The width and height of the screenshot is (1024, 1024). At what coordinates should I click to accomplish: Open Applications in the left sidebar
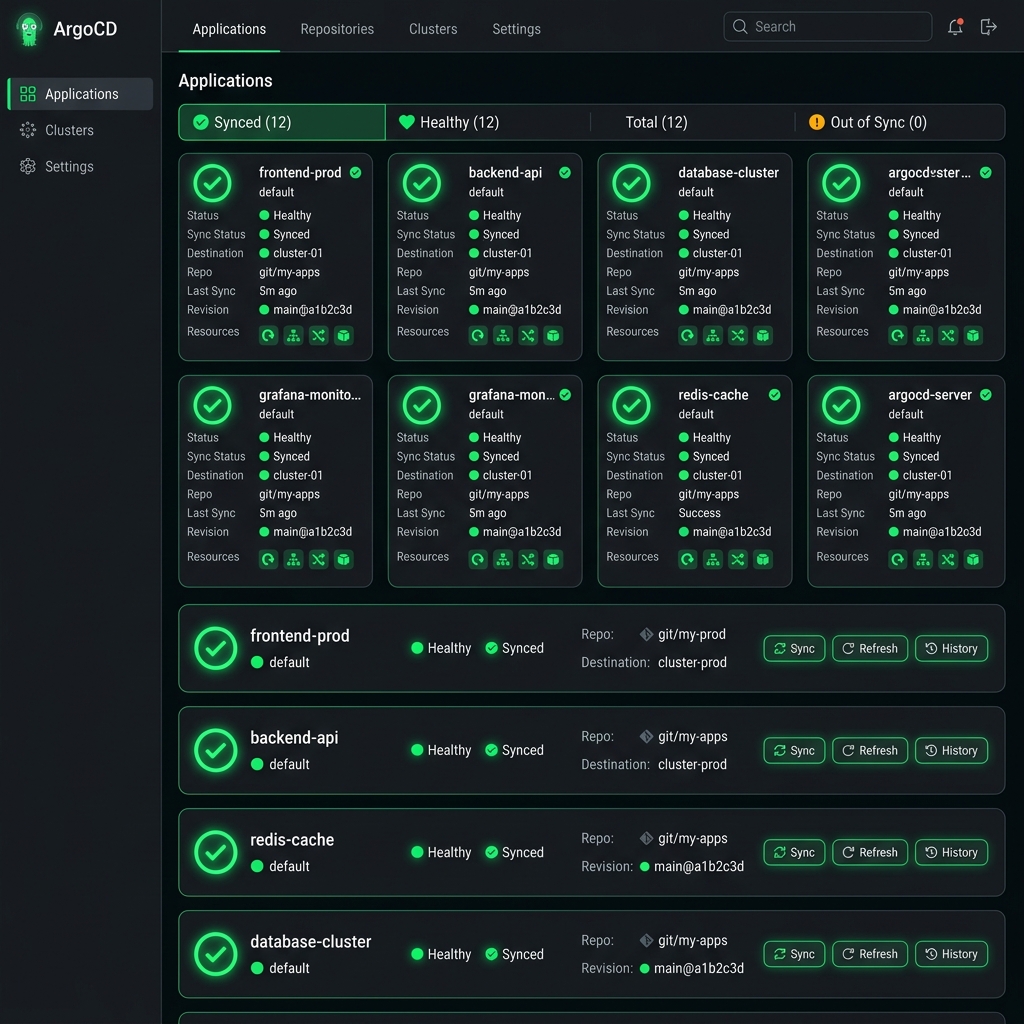pyautogui.click(x=80, y=94)
